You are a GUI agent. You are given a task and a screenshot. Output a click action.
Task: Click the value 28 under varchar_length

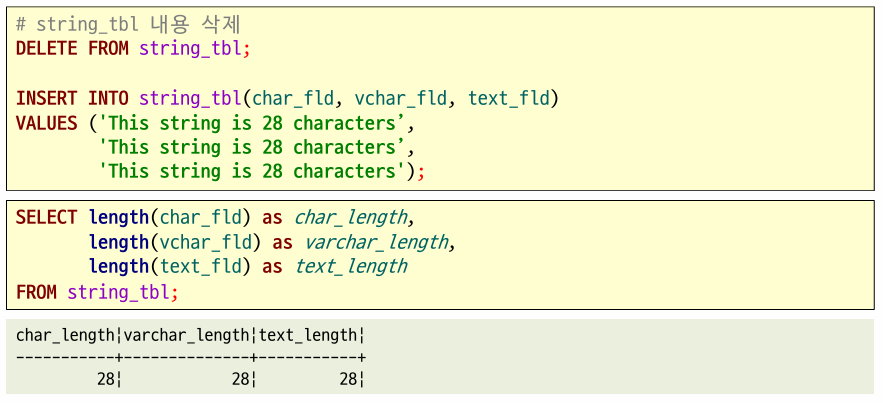[240, 379]
